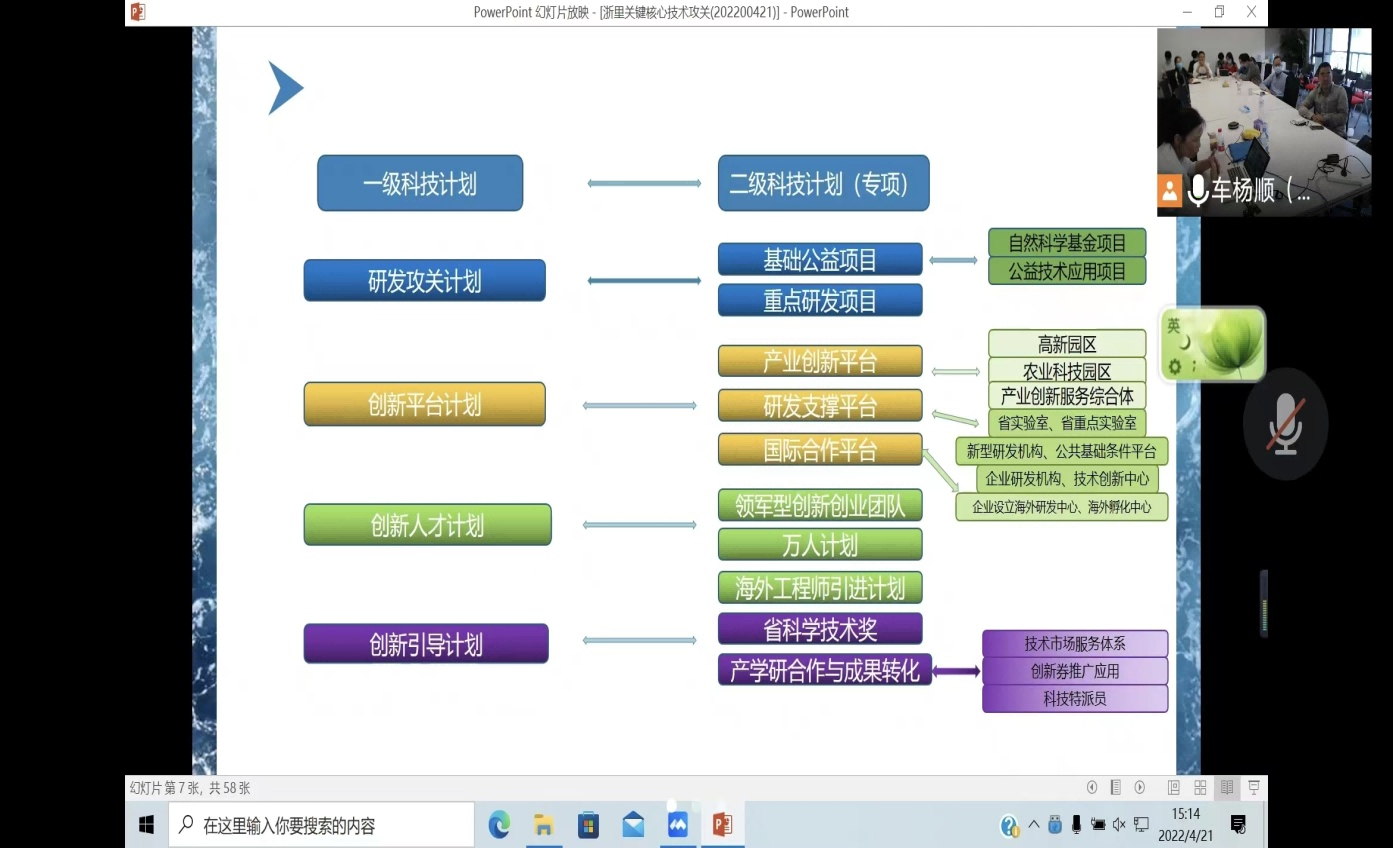Open Tencent Meeting app in the taskbar
Image resolution: width=1393 pixels, height=848 pixels.
pos(677,825)
